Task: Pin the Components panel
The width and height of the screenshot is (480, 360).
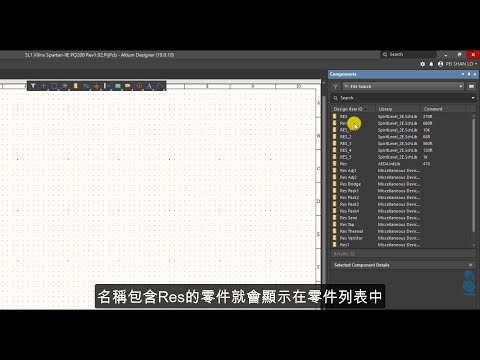Action: coord(469,74)
